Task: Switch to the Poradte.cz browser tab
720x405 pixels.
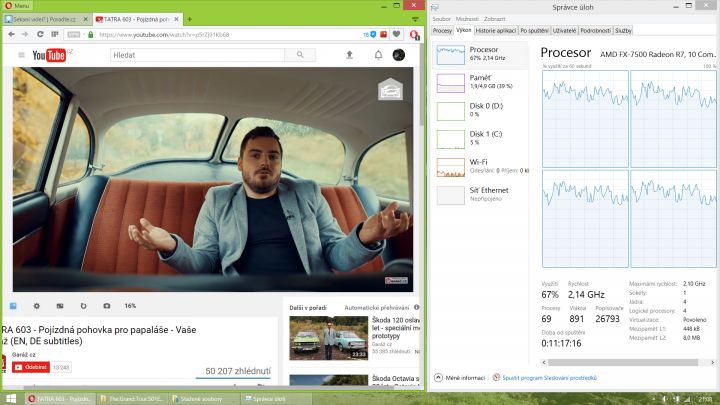Action: click(x=46, y=19)
